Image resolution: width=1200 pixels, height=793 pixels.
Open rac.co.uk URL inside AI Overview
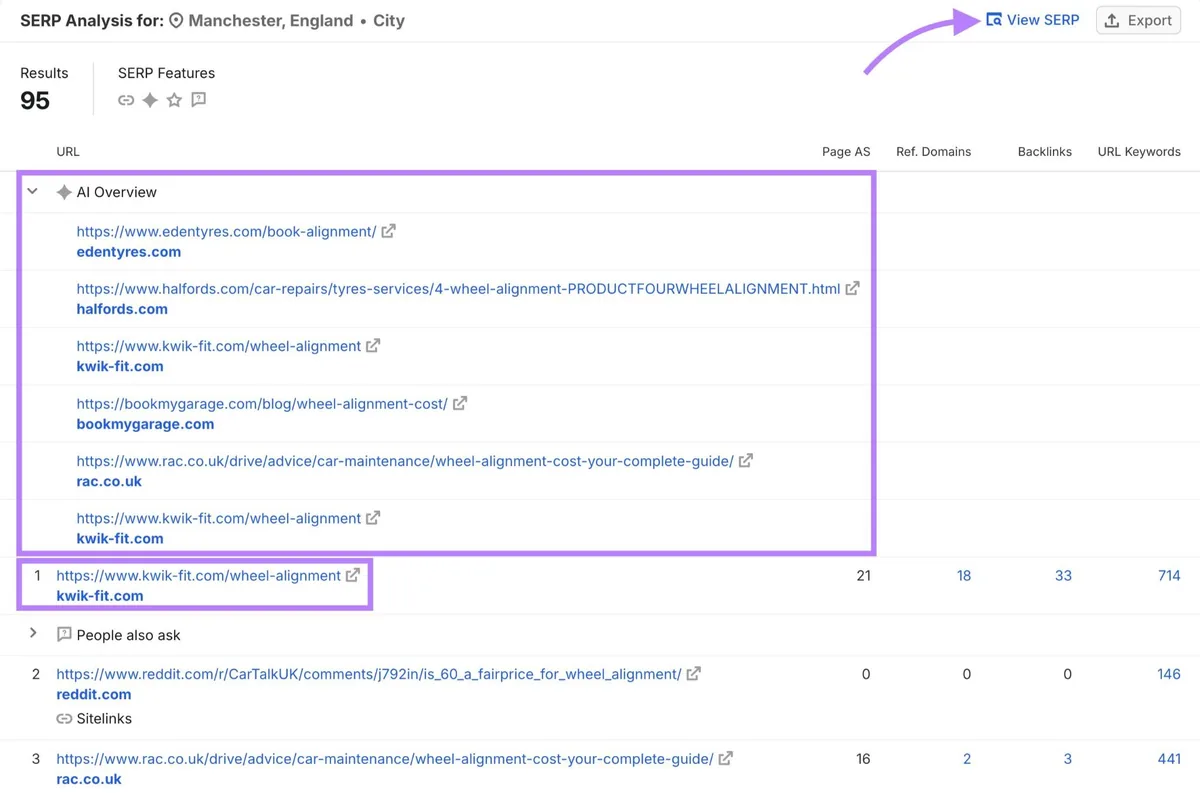click(405, 461)
